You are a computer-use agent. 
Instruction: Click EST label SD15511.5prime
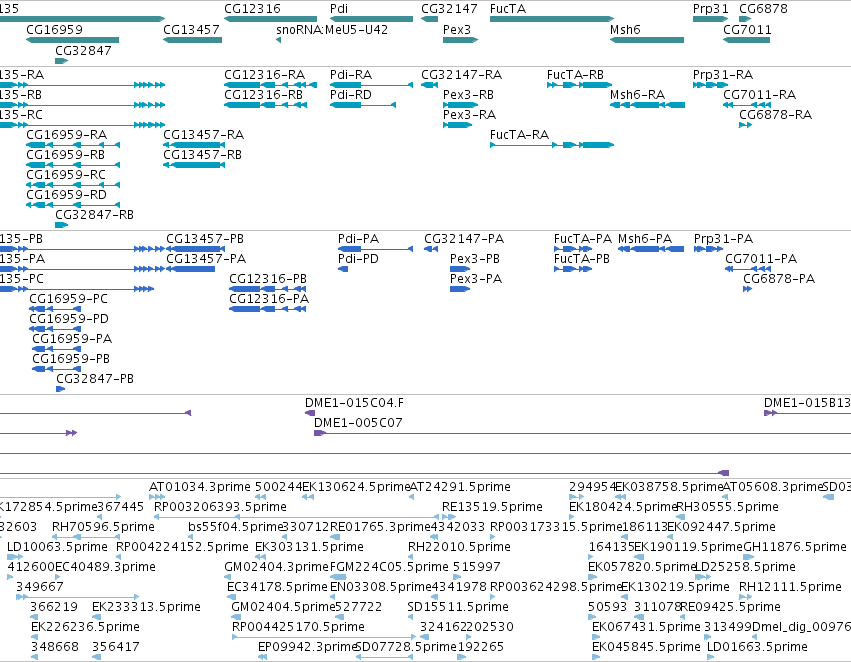click(458, 607)
